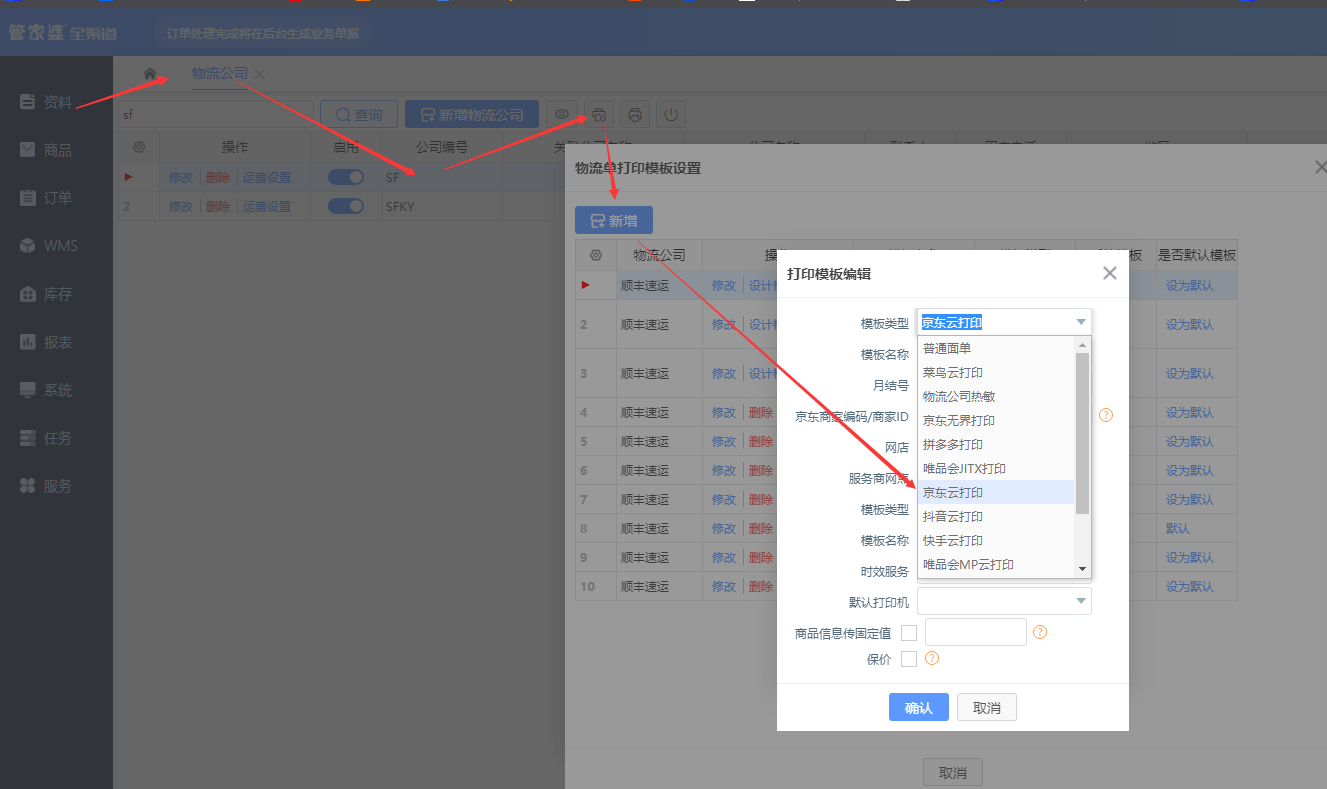
Task: Select 菜鸟云打印 from the dropdown list
Action: (x=996, y=372)
